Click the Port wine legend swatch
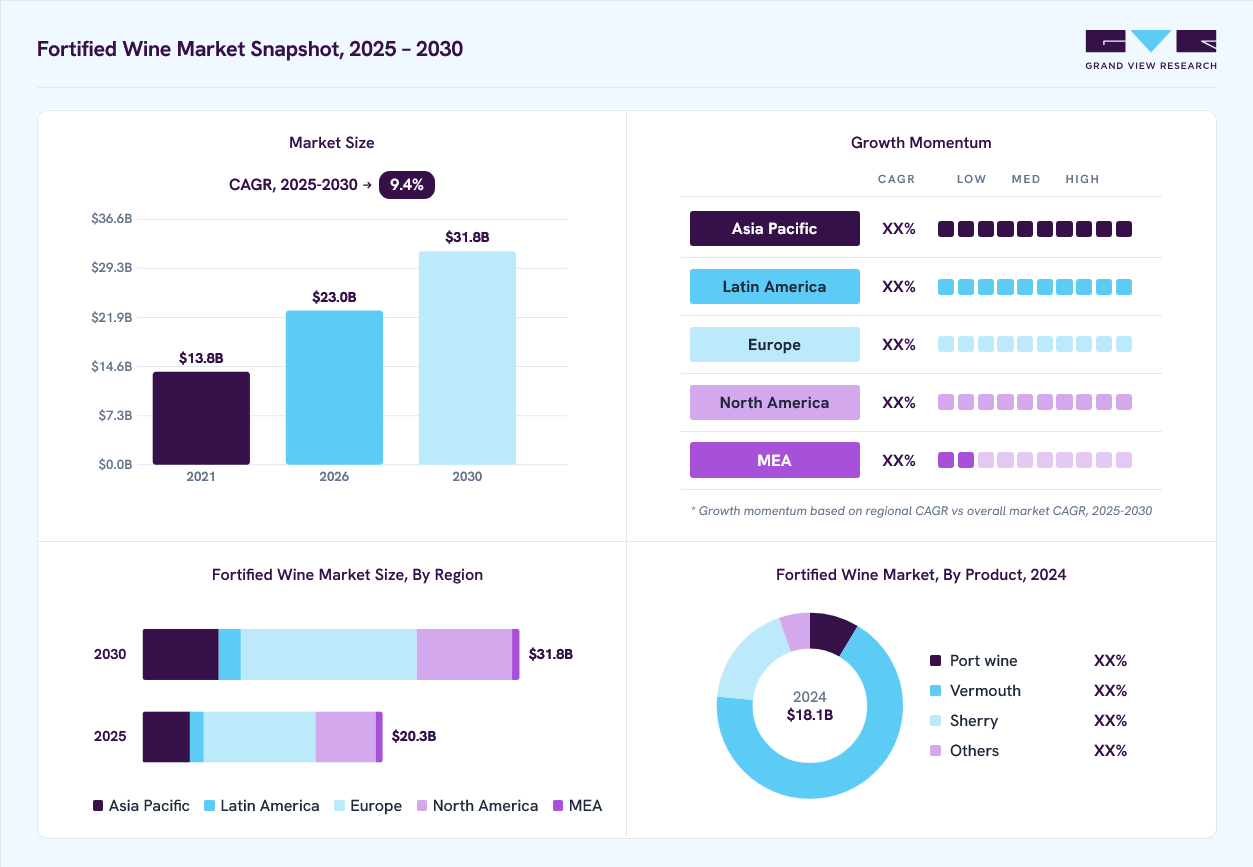Image resolution: width=1253 pixels, height=867 pixels. pyautogui.click(x=936, y=661)
